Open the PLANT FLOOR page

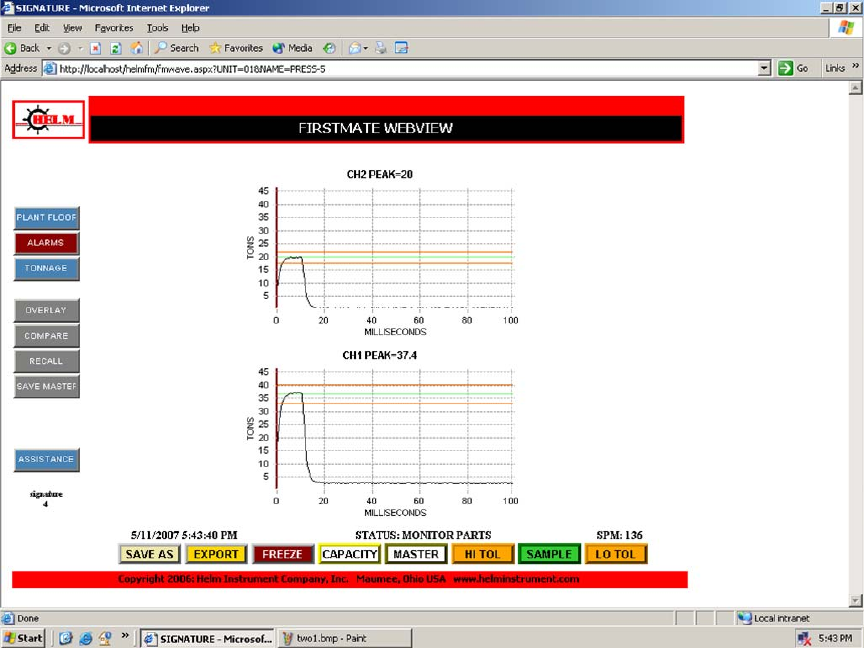46,218
